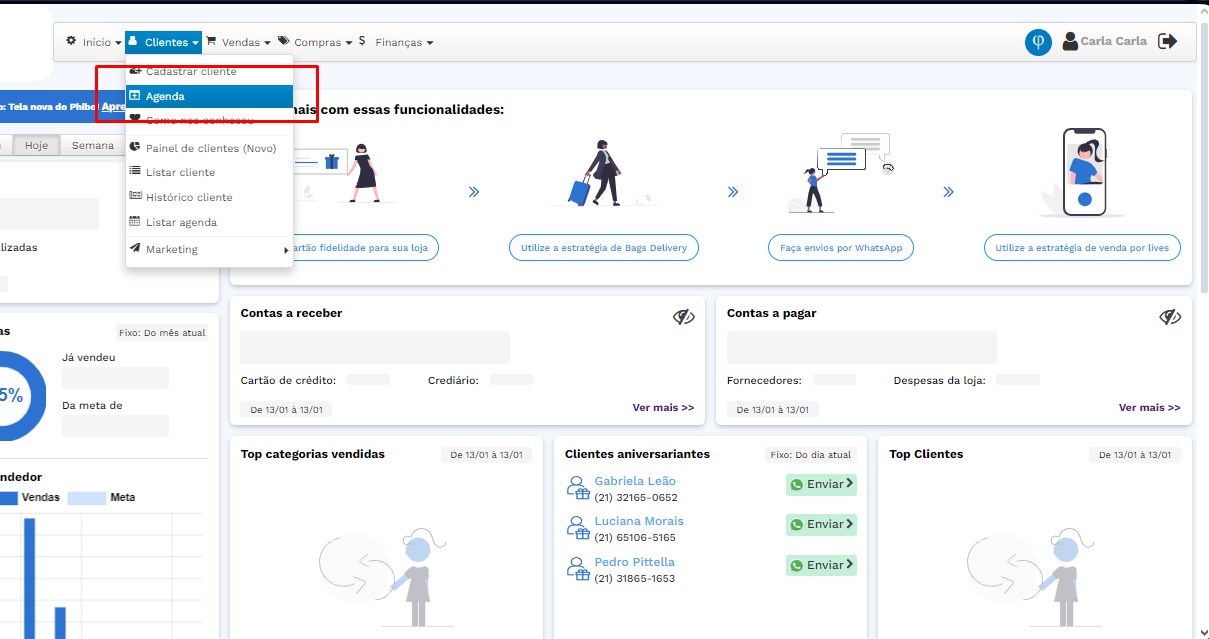Click Ver mais under Contas a receber

tap(663, 408)
